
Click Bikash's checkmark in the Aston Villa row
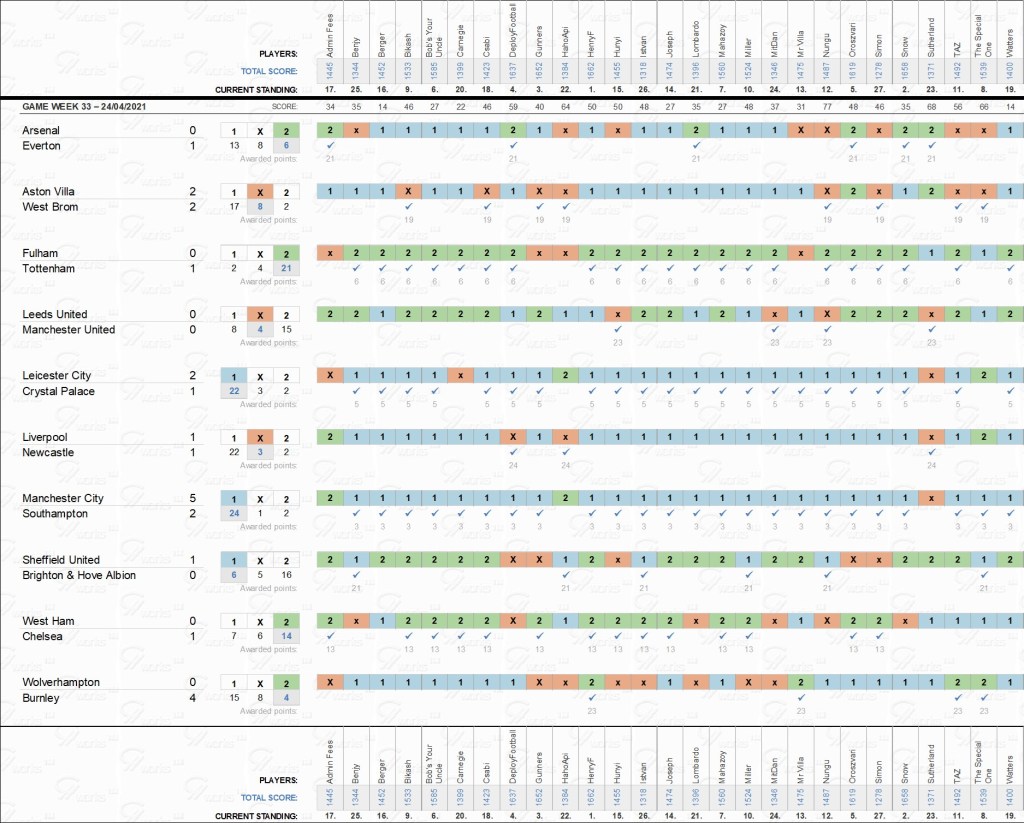(408, 206)
